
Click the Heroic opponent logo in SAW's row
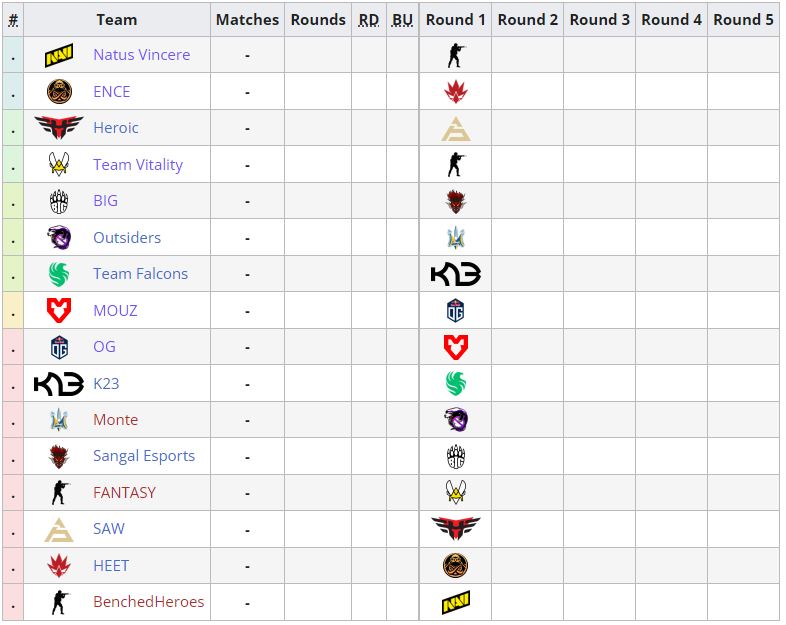point(456,529)
